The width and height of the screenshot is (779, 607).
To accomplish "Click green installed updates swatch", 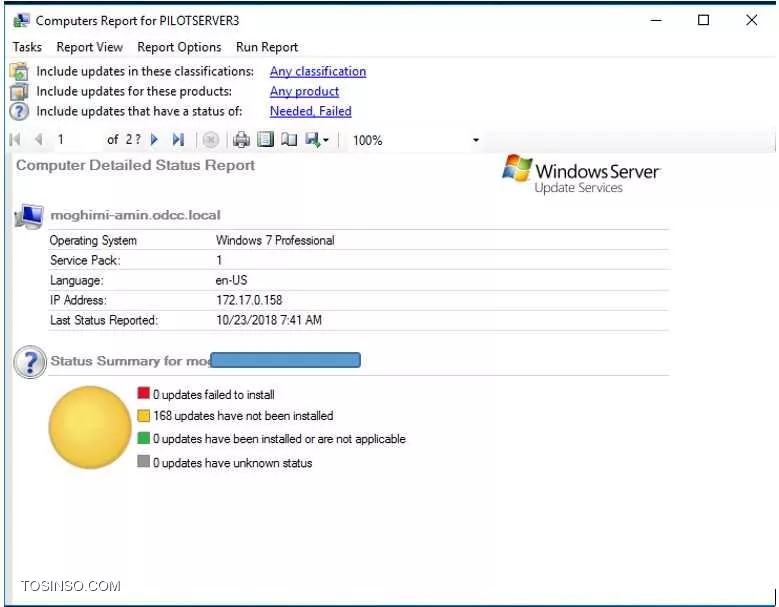I will pyautogui.click(x=144, y=438).
